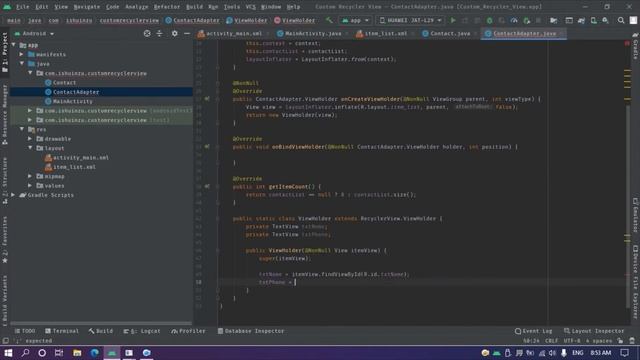Open the Profiler tool window
This screenshot has height=360, width=640.
pos(188,331)
